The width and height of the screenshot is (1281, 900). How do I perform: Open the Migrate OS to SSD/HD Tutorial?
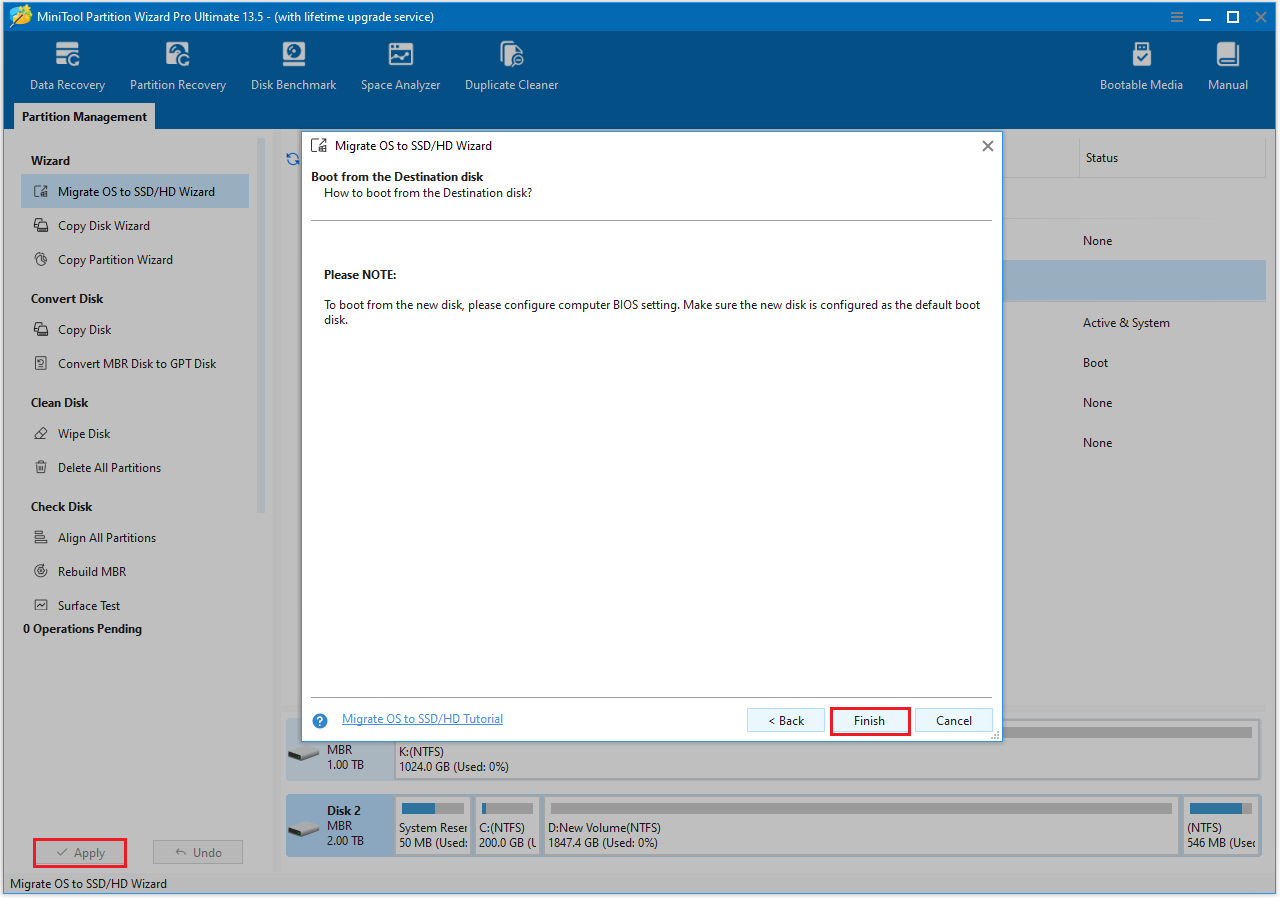(x=422, y=718)
